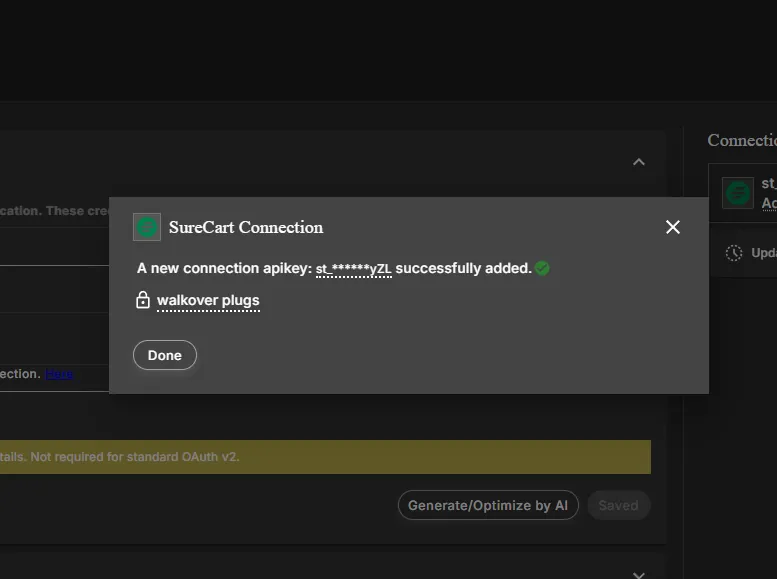Click the walkover plugs connection name
This screenshot has width=777, height=579.
point(208,300)
